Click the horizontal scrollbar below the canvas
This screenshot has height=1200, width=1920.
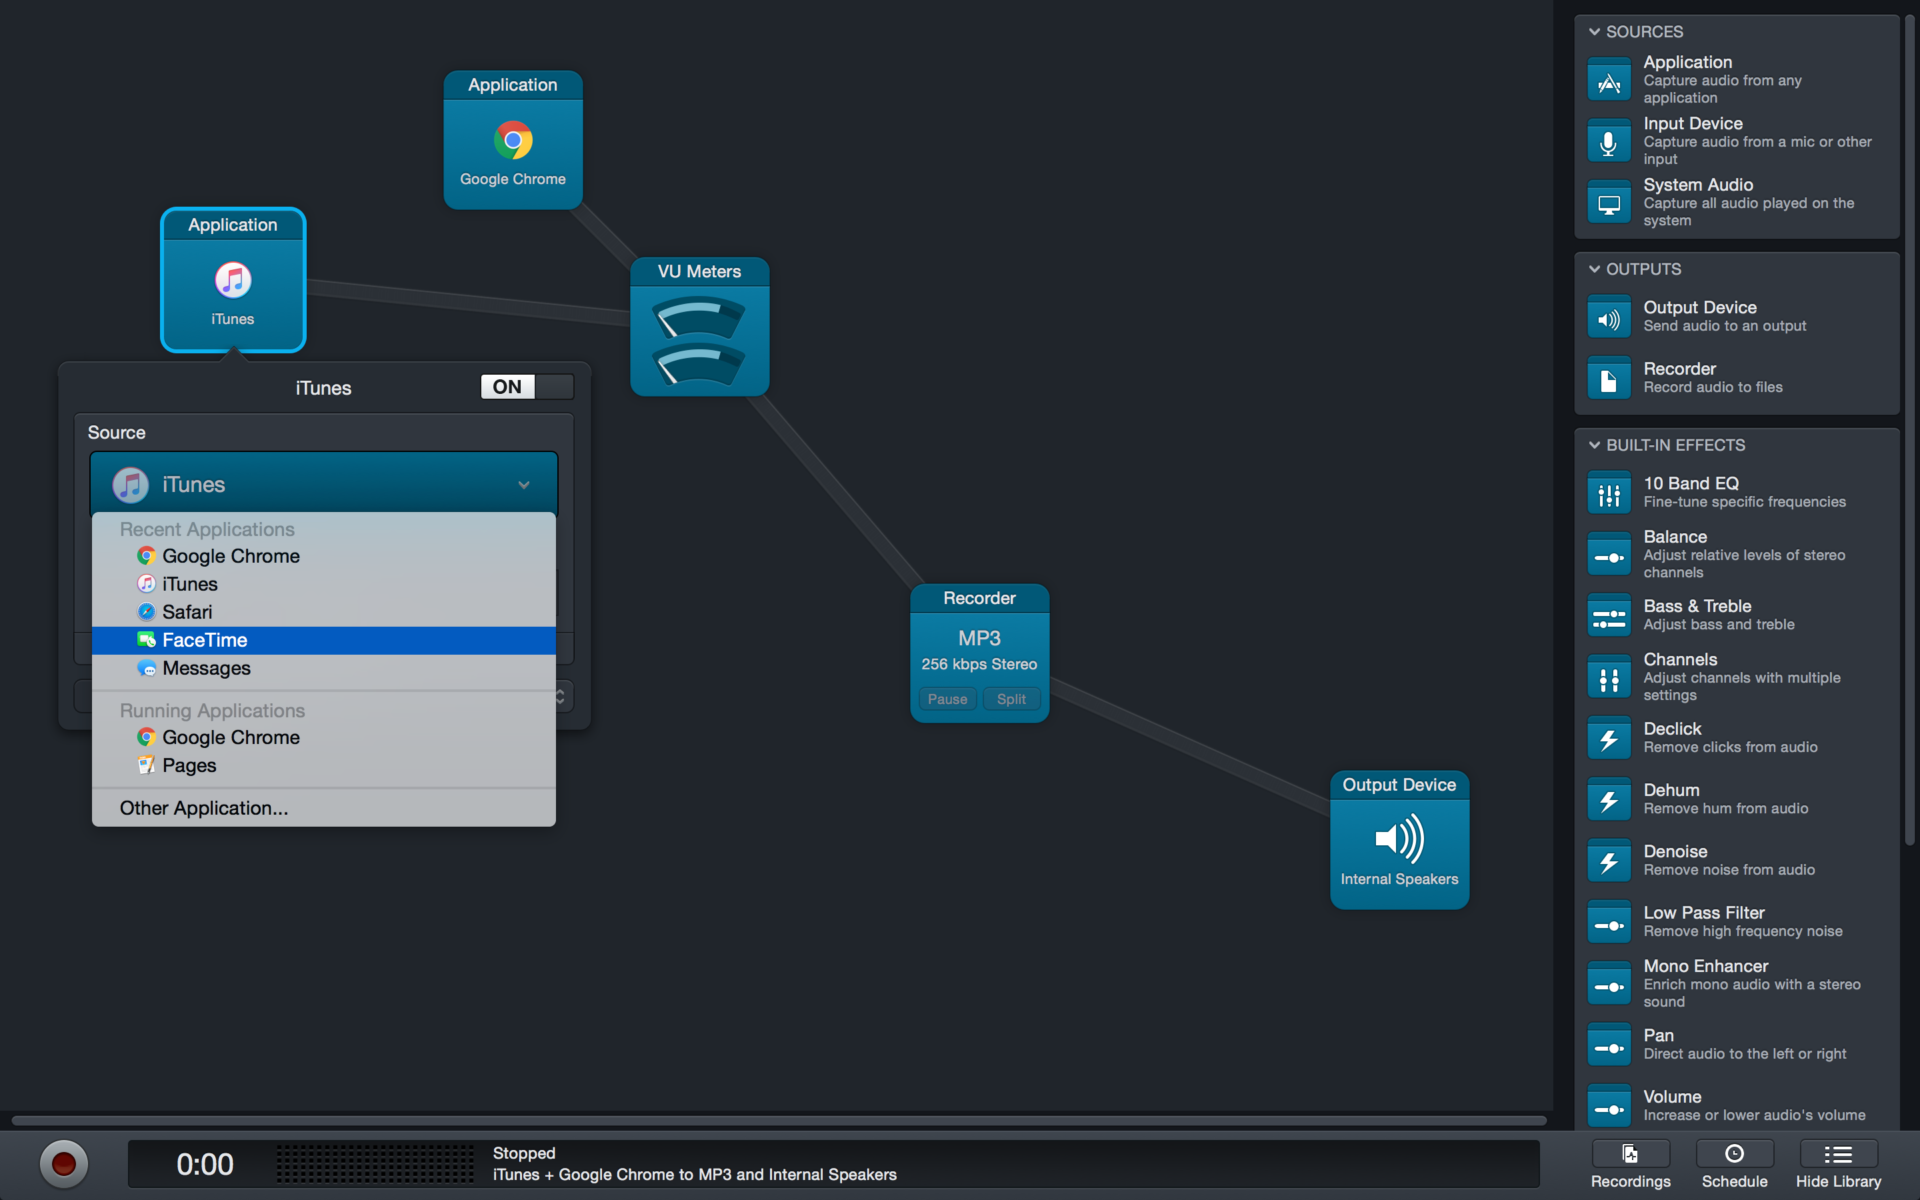point(778,1120)
